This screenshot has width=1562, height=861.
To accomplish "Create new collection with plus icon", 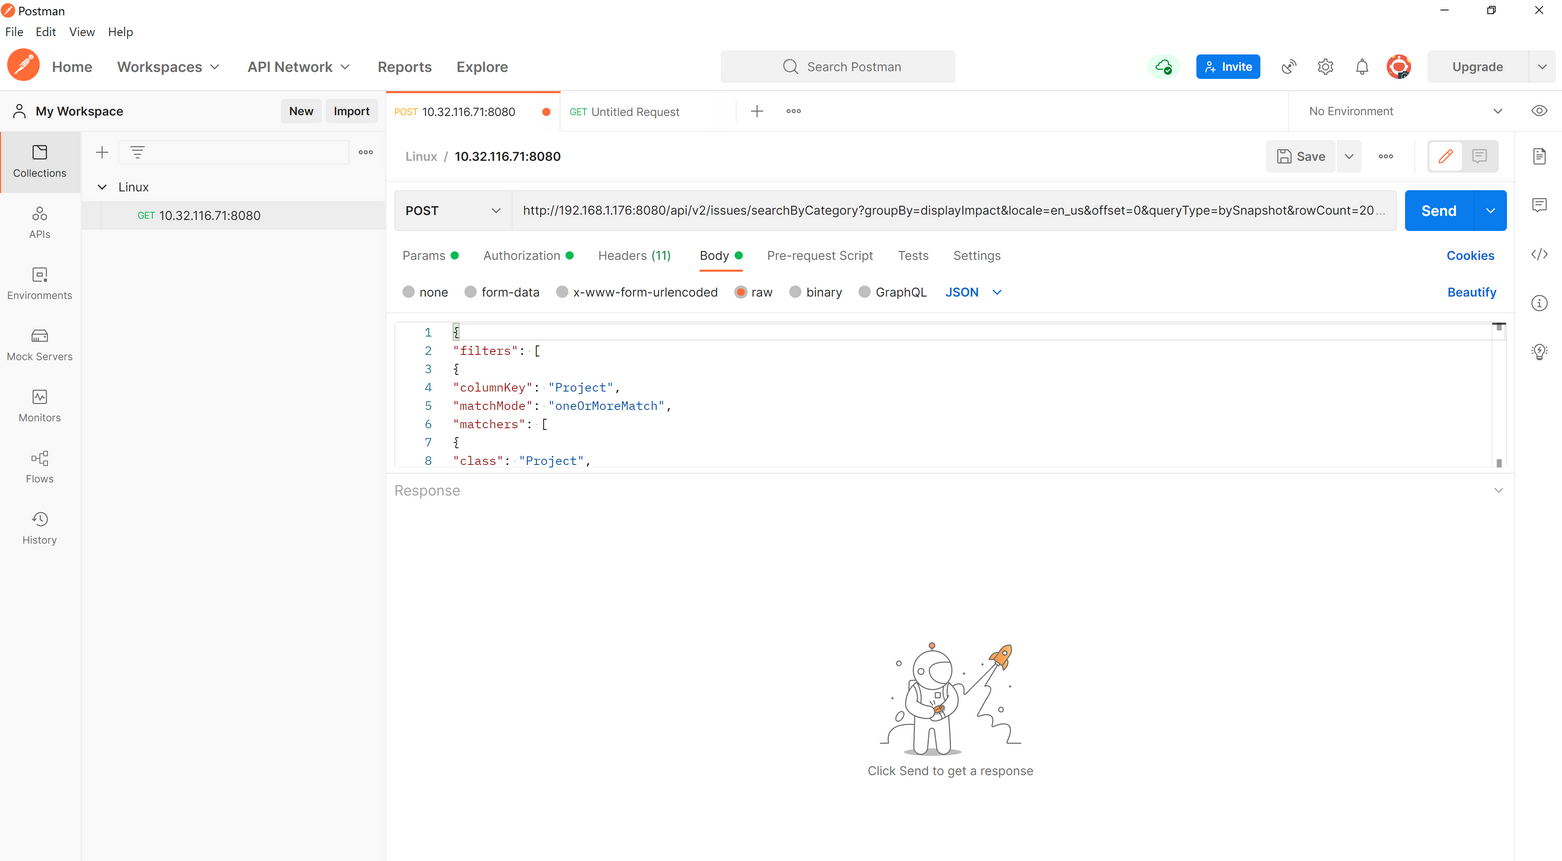I will click(x=102, y=152).
